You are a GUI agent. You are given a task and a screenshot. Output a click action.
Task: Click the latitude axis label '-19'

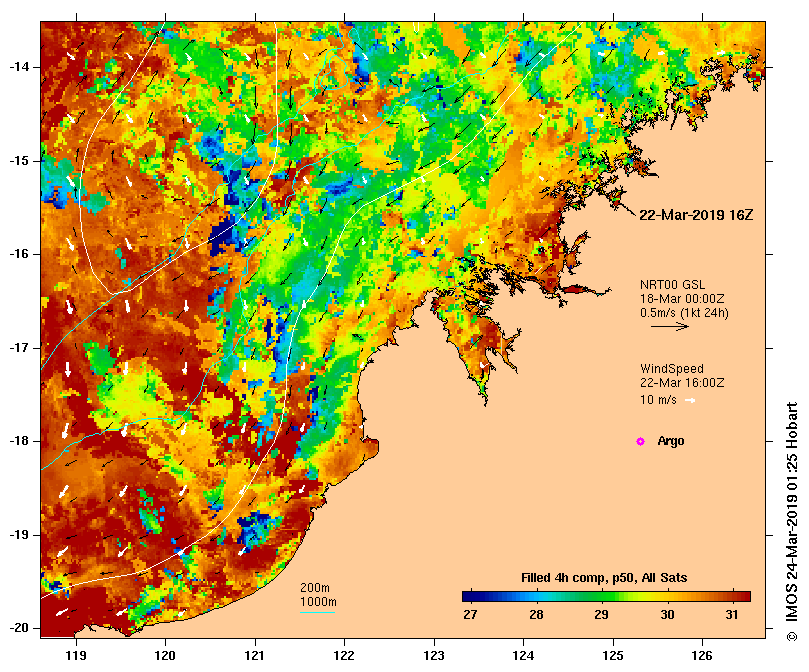point(20,535)
